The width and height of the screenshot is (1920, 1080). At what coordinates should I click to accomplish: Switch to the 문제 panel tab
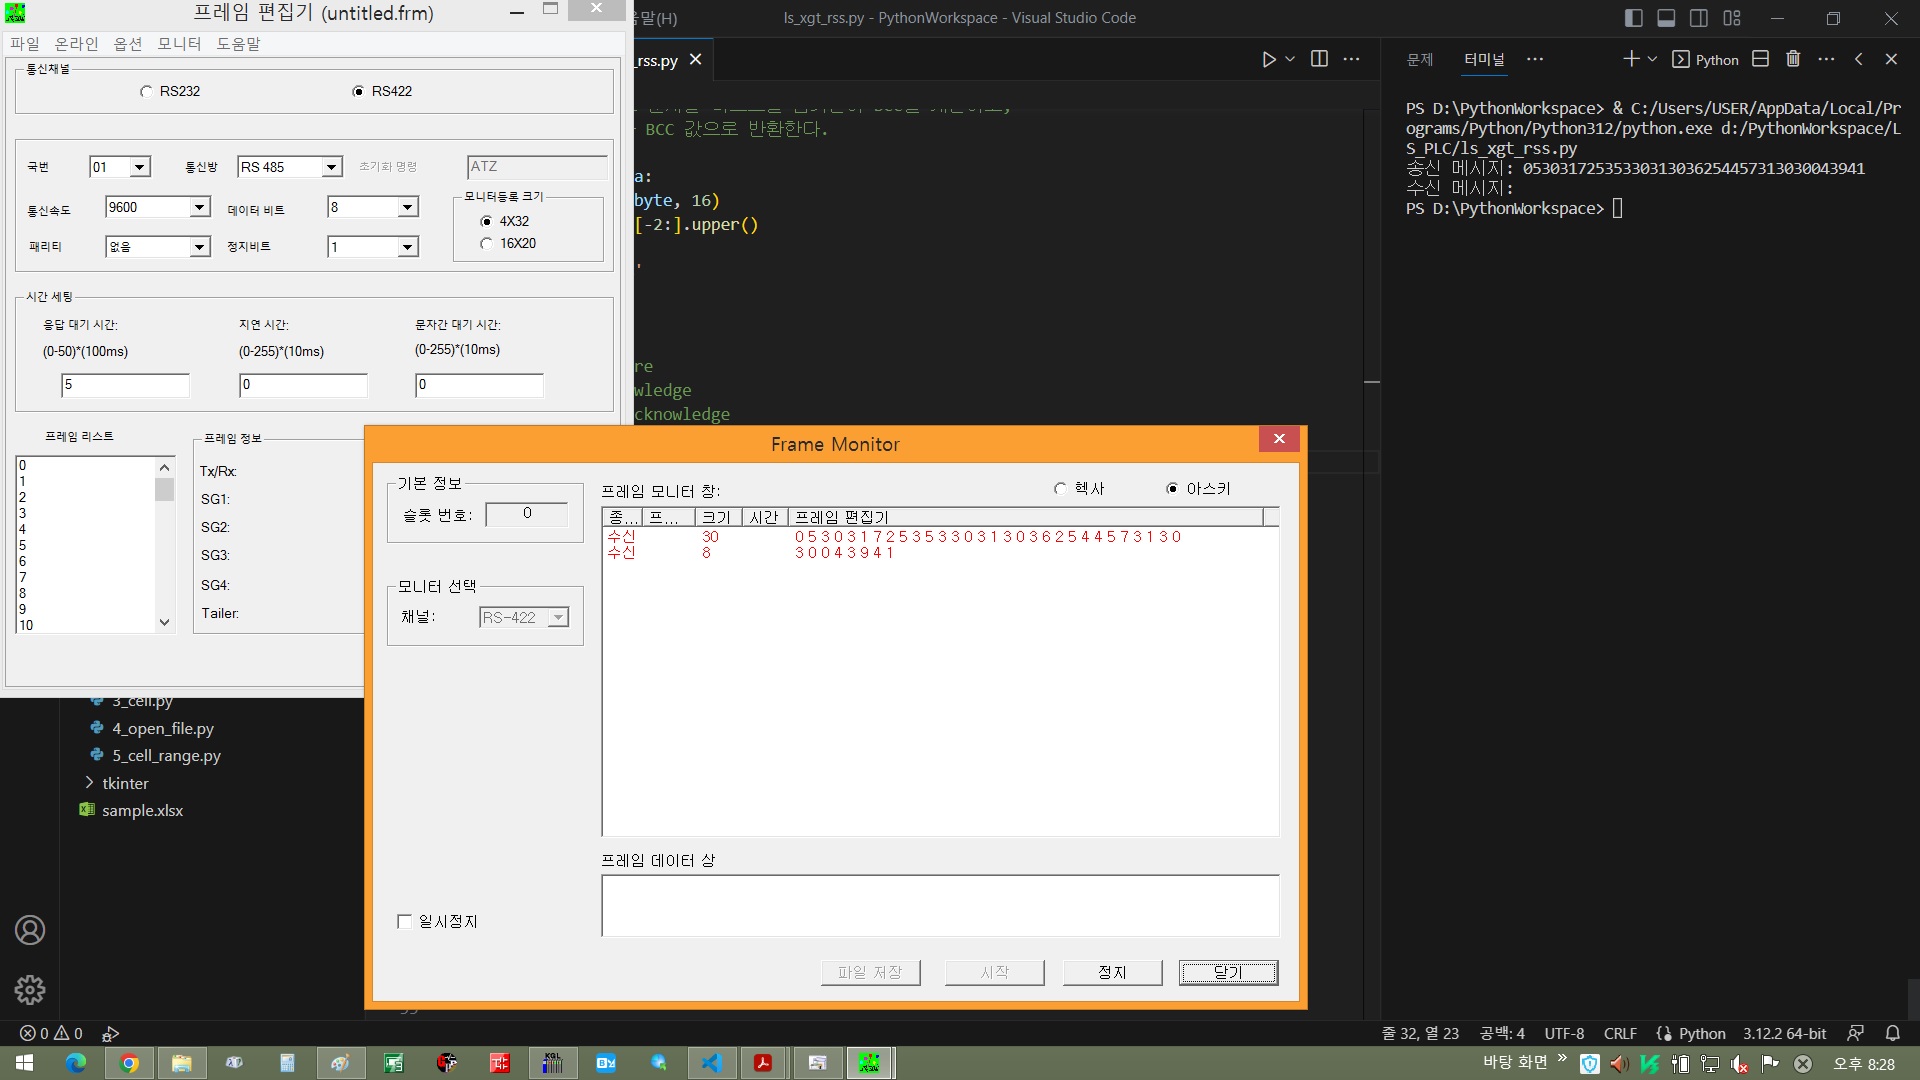point(1419,60)
